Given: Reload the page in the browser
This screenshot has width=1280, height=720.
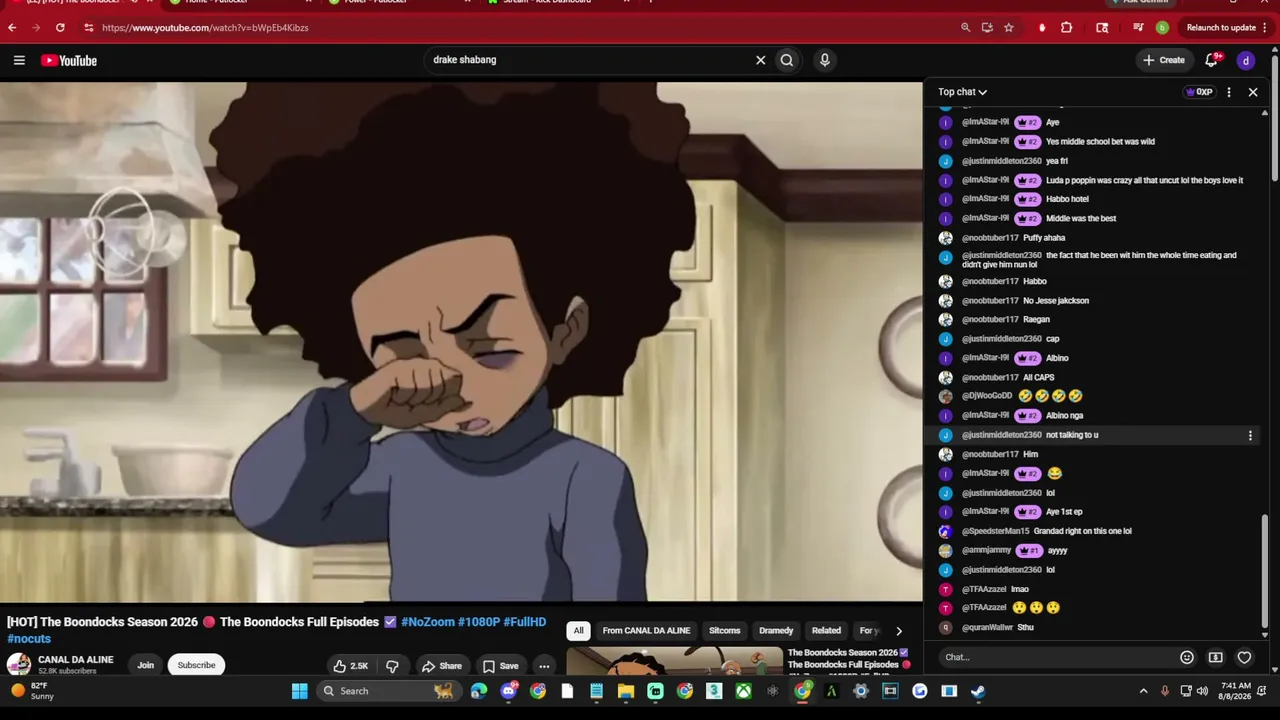Looking at the screenshot, I should (60, 28).
